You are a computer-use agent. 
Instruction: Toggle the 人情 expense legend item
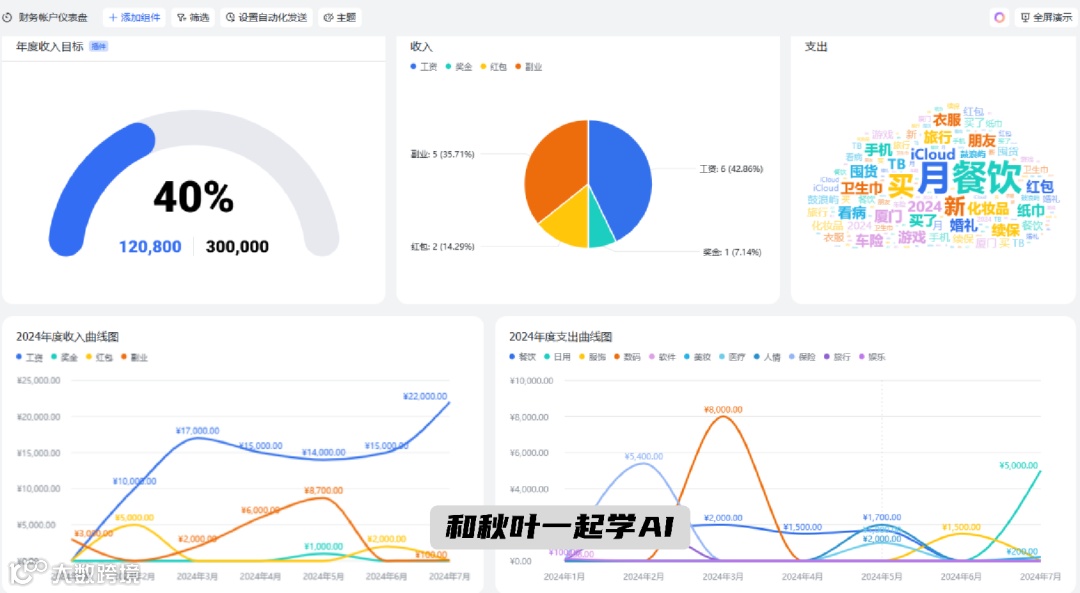point(768,357)
